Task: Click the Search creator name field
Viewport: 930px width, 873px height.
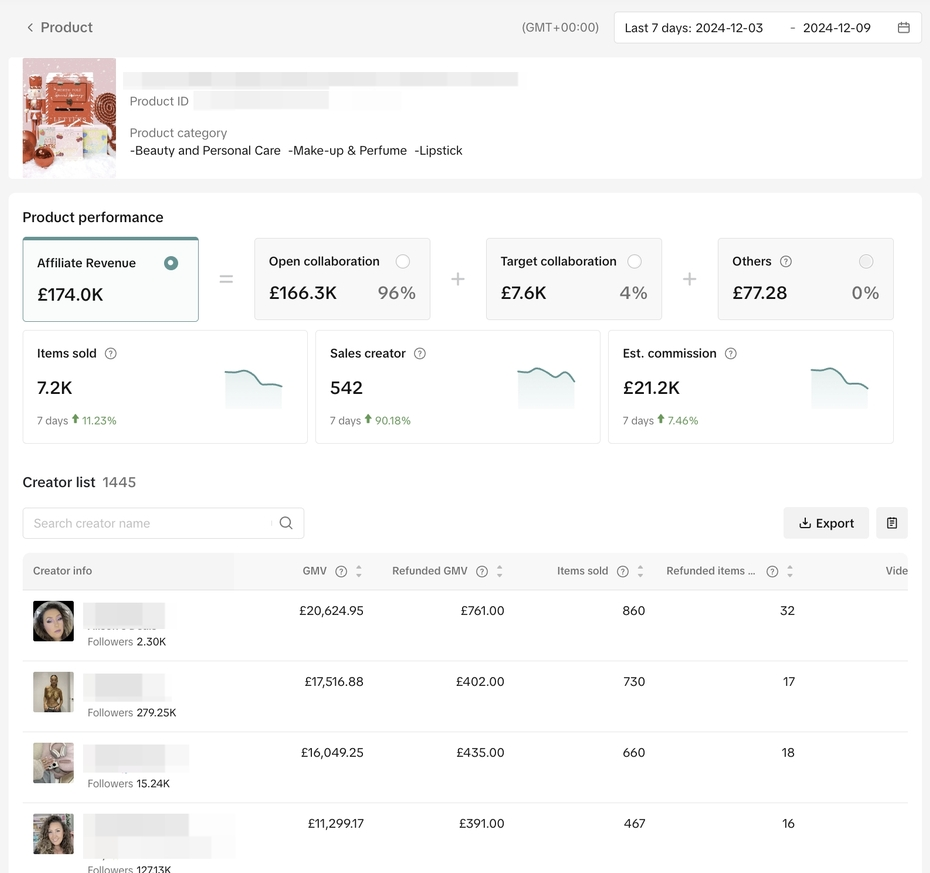Action: (148, 523)
